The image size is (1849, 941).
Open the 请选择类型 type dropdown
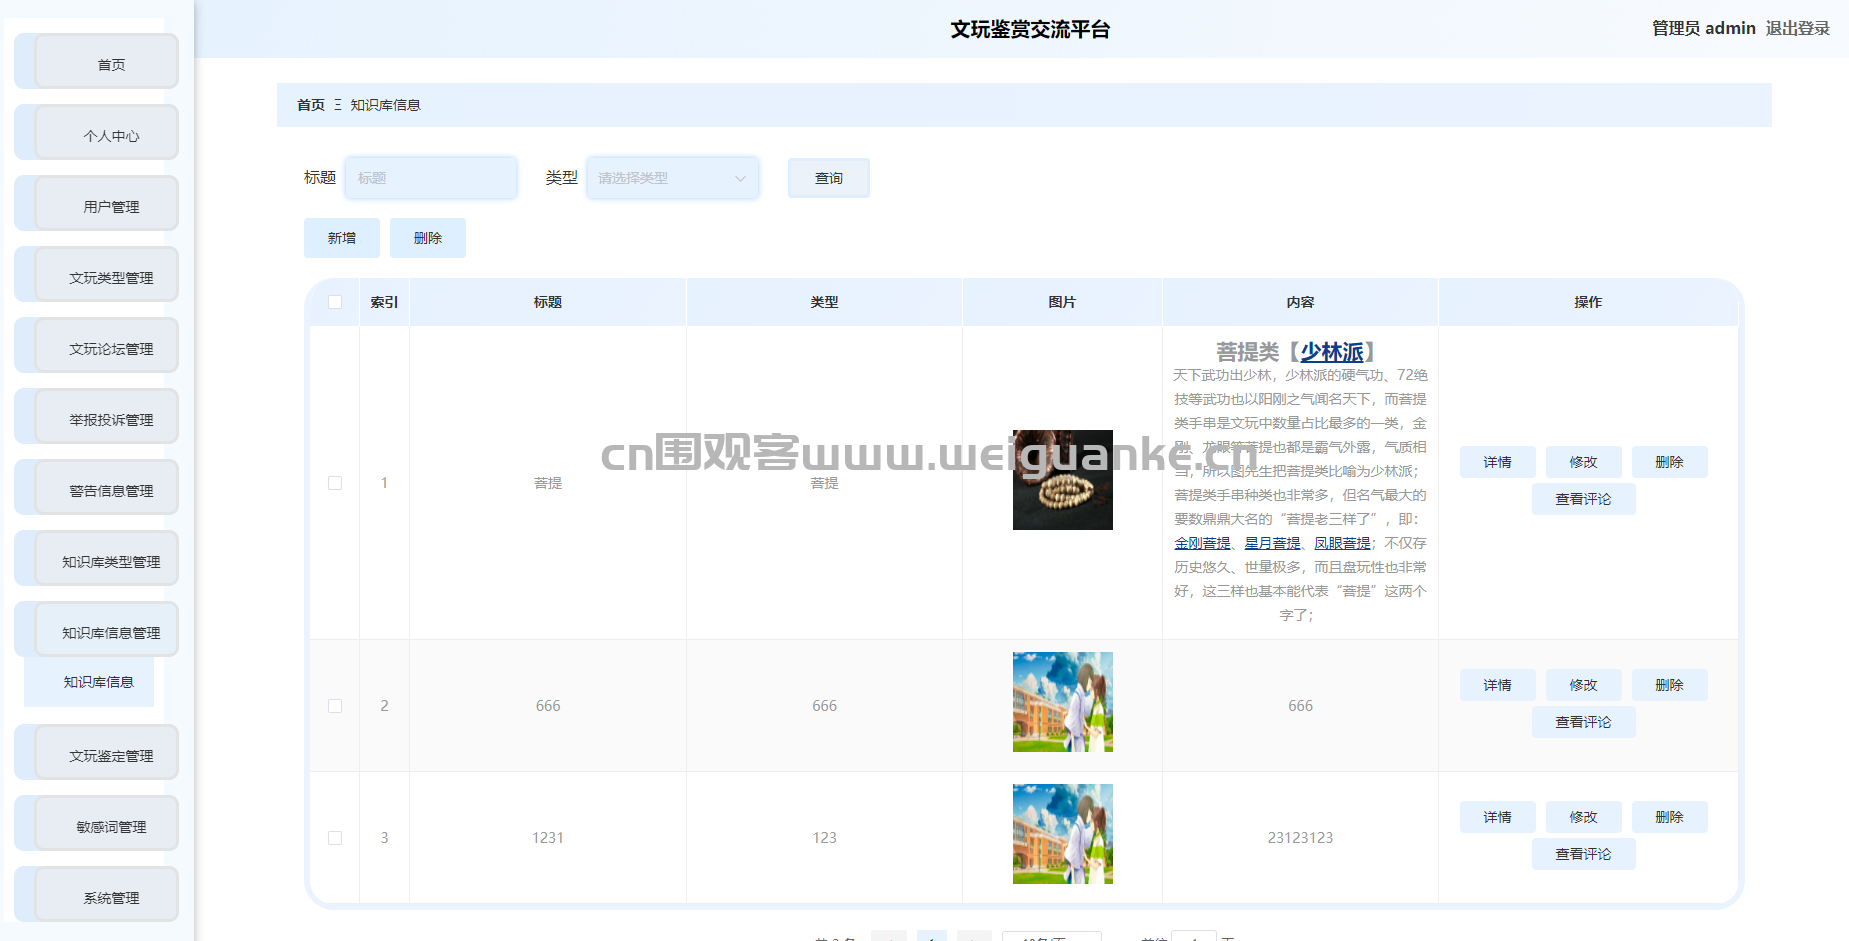[x=672, y=178]
